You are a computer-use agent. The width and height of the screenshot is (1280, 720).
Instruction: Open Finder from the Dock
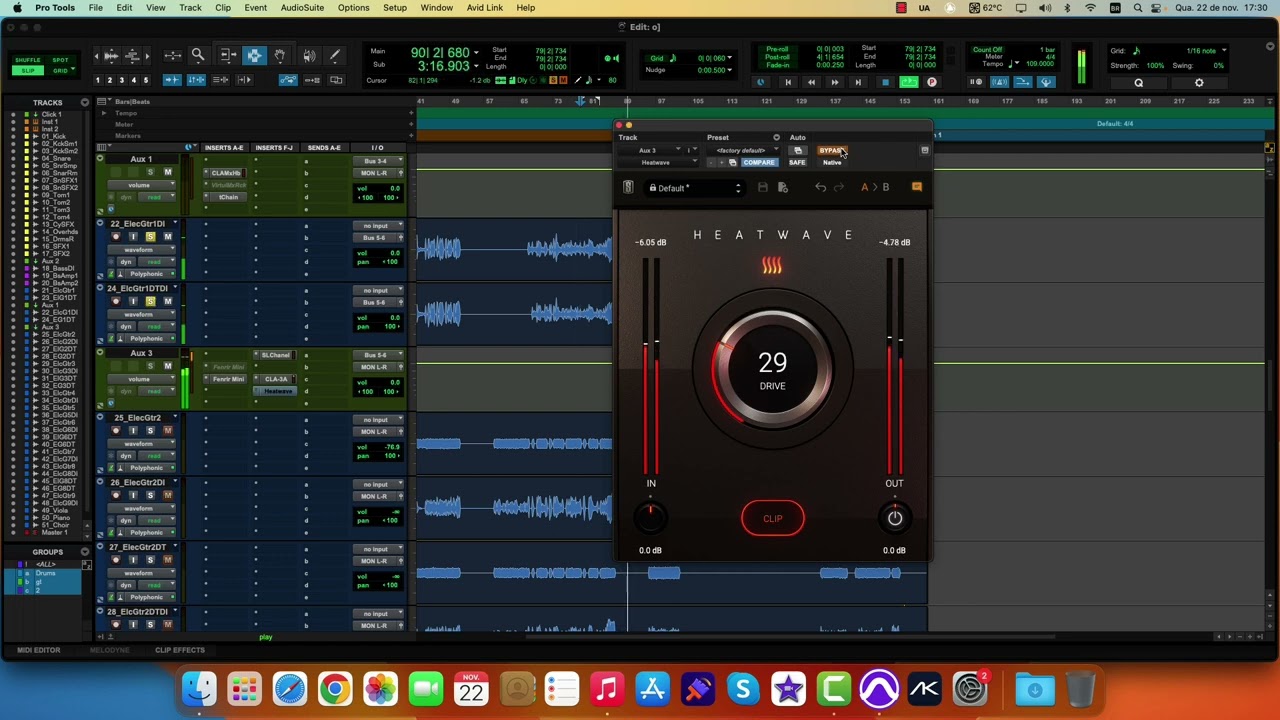[199, 689]
